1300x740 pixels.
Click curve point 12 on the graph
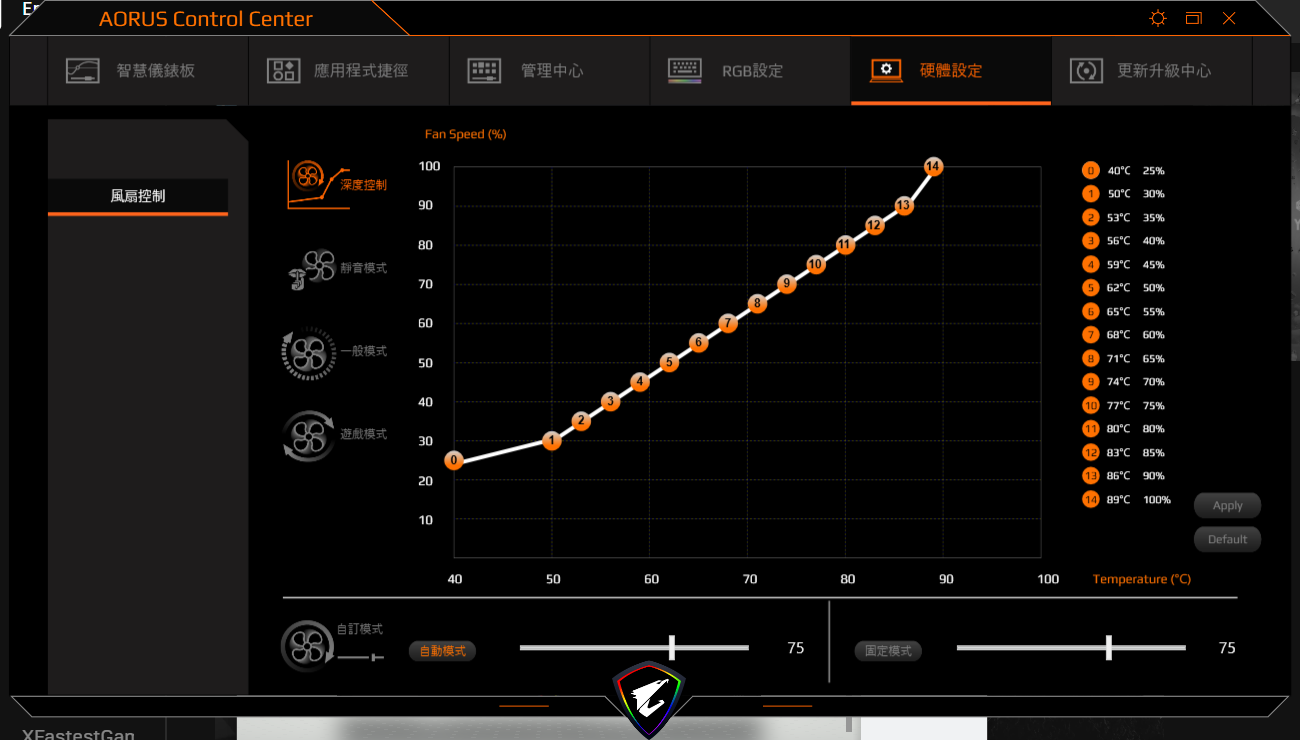tap(875, 225)
